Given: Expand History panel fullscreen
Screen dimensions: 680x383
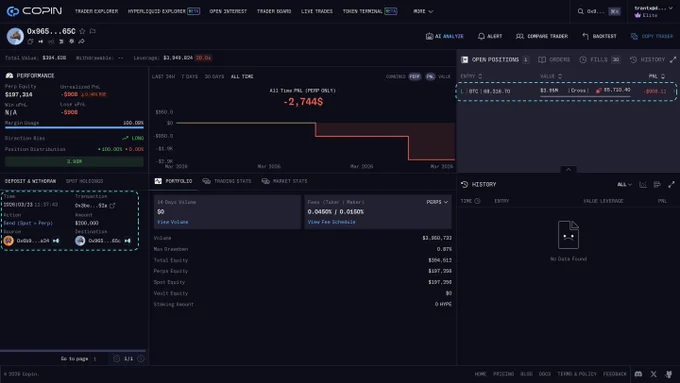Looking at the screenshot, I should click(x=671, y=185).
